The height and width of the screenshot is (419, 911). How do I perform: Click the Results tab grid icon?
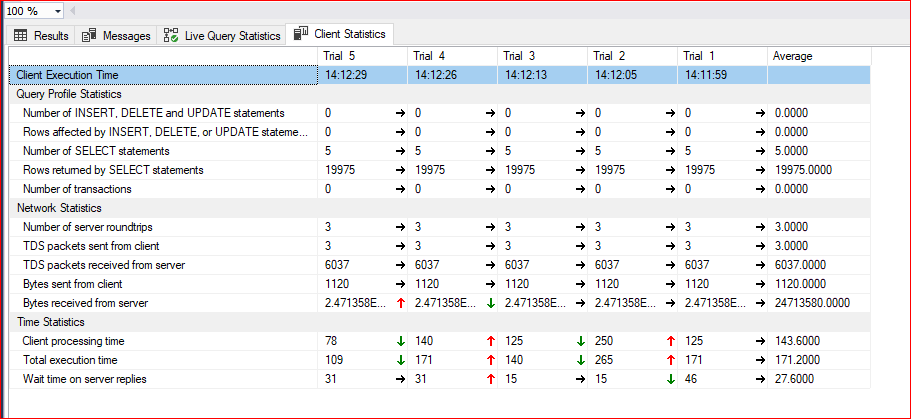coord(20,36)
